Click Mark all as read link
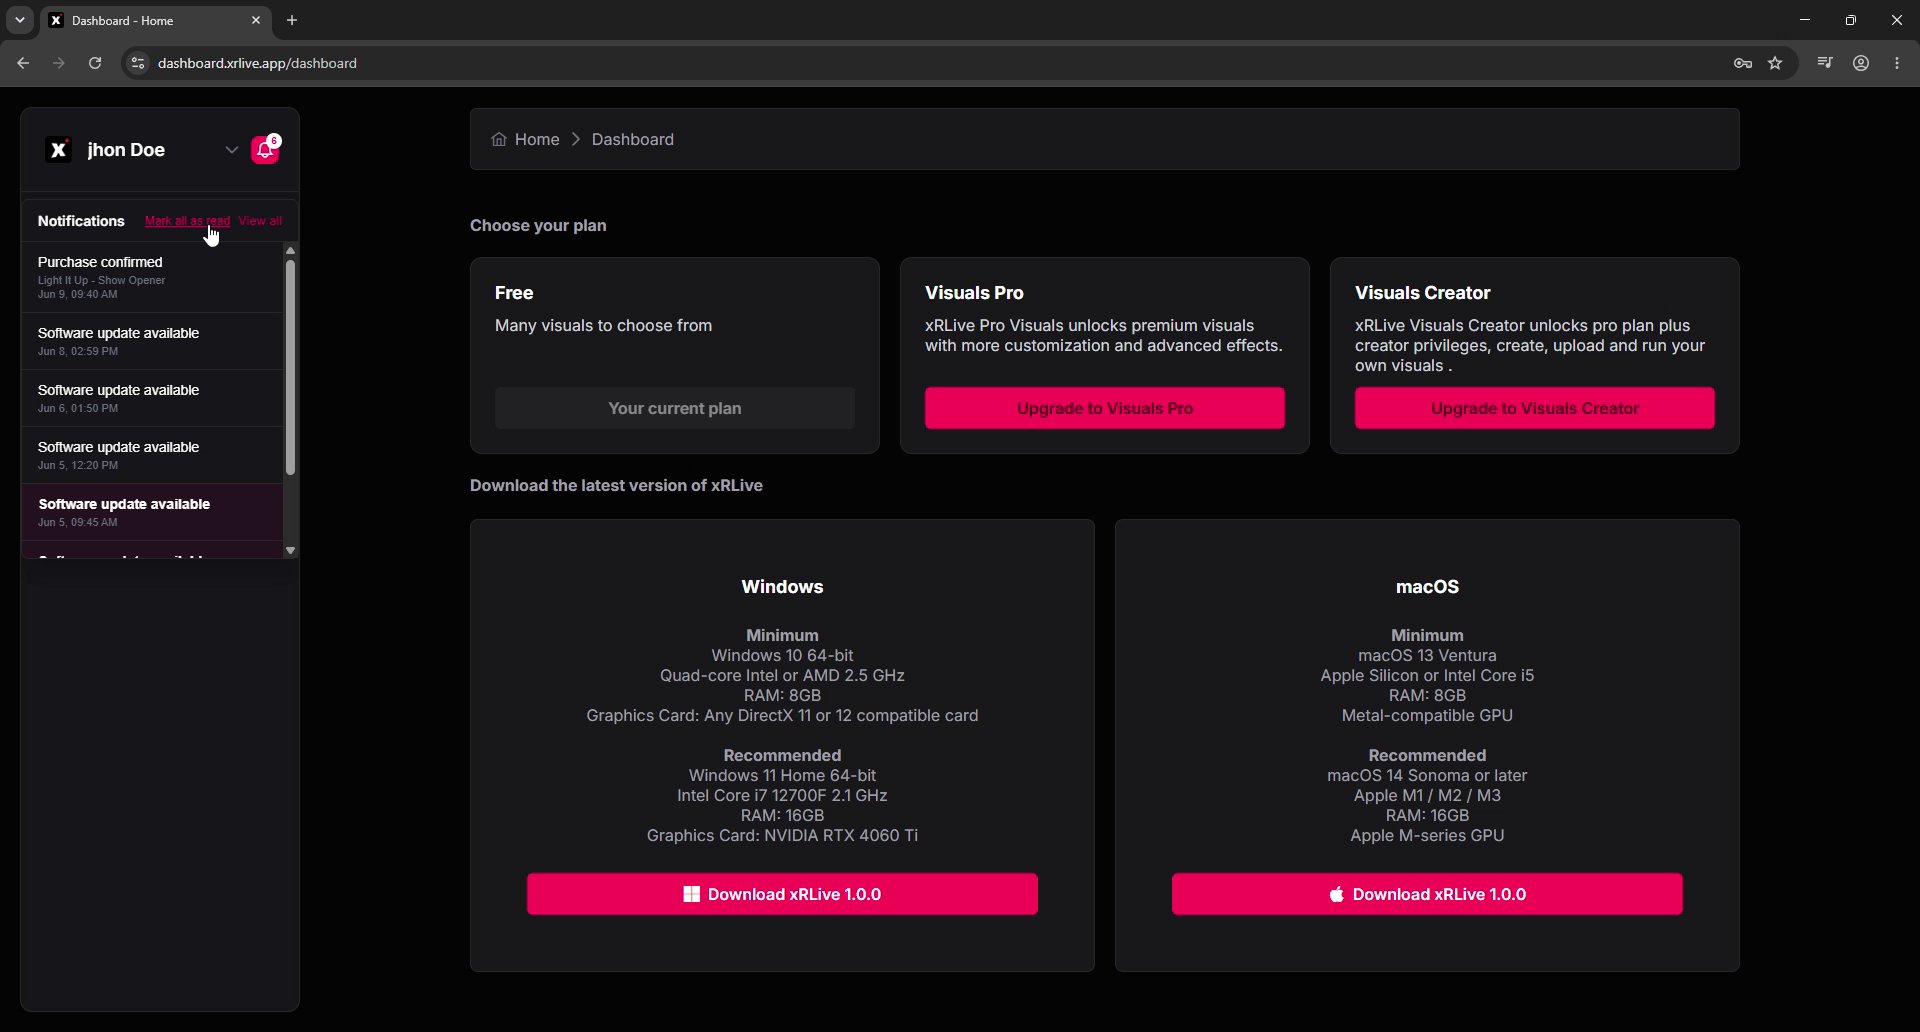Image resolution: width=1920 pixels, height=1032 pixels. [x=187, y=221]
